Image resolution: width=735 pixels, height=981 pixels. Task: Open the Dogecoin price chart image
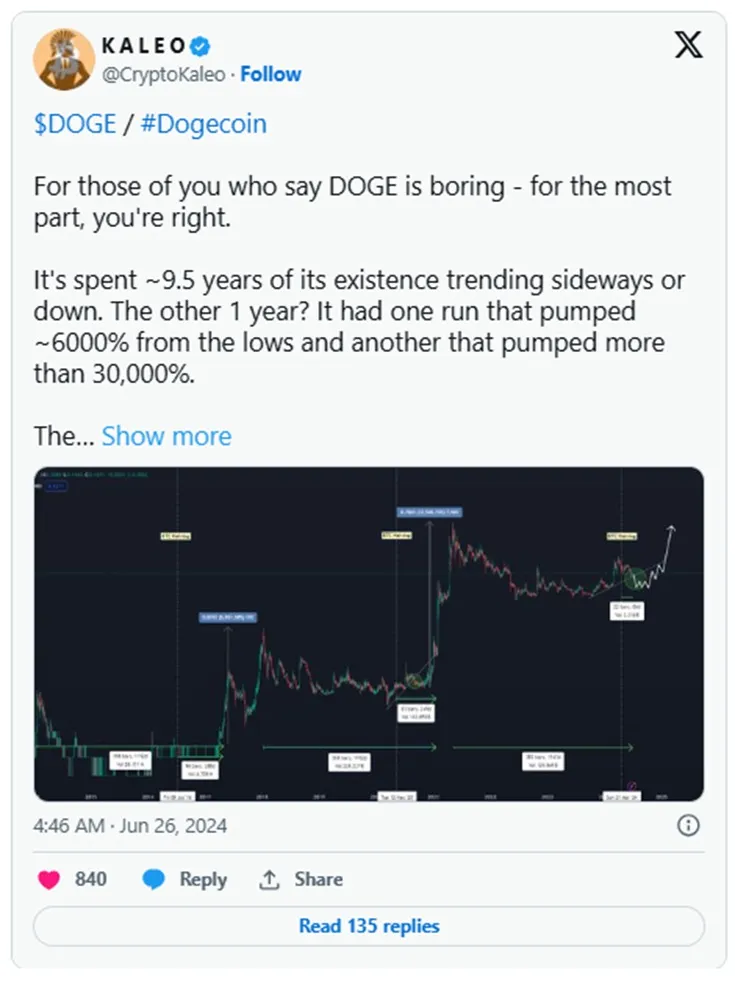point(368,633)
